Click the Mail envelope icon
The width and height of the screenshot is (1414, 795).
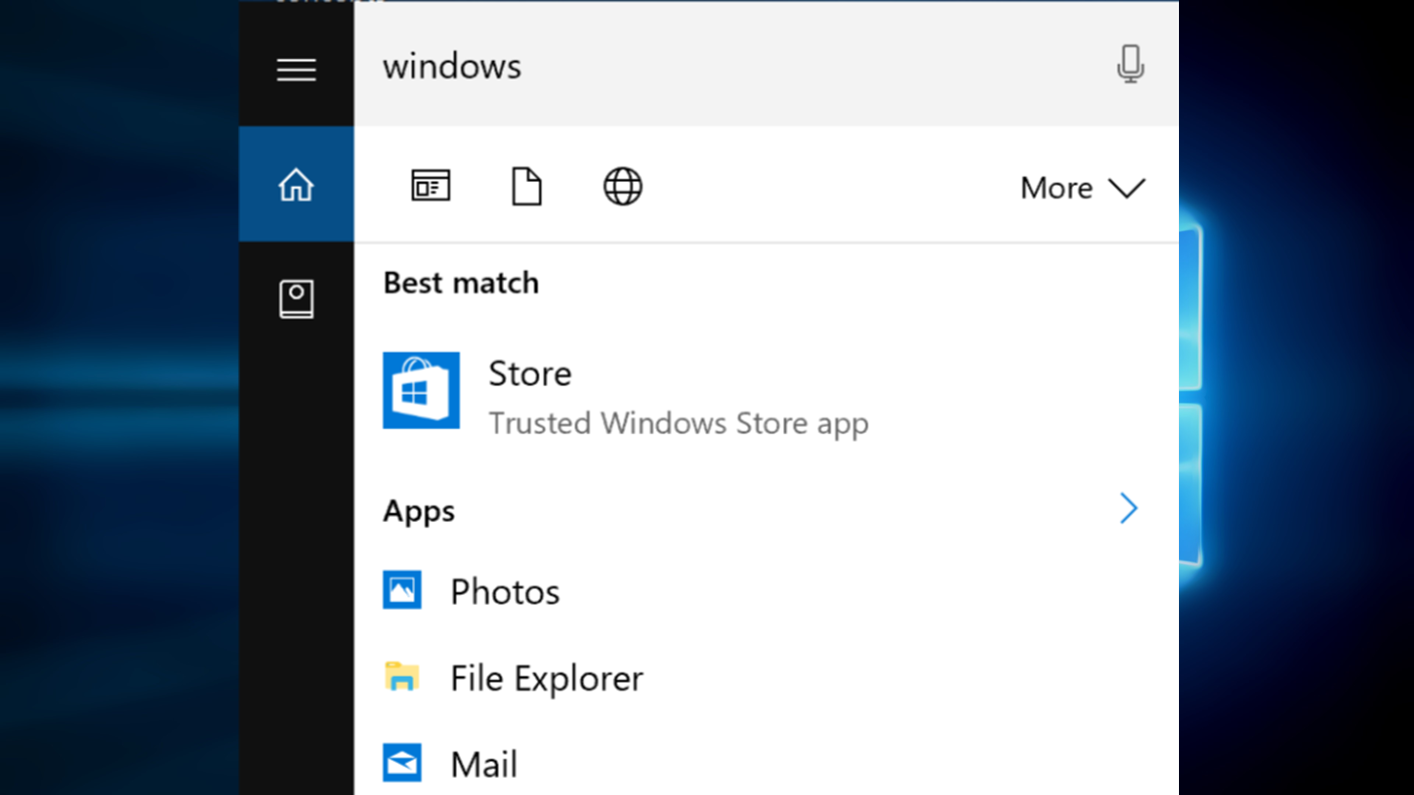point(402,763)
